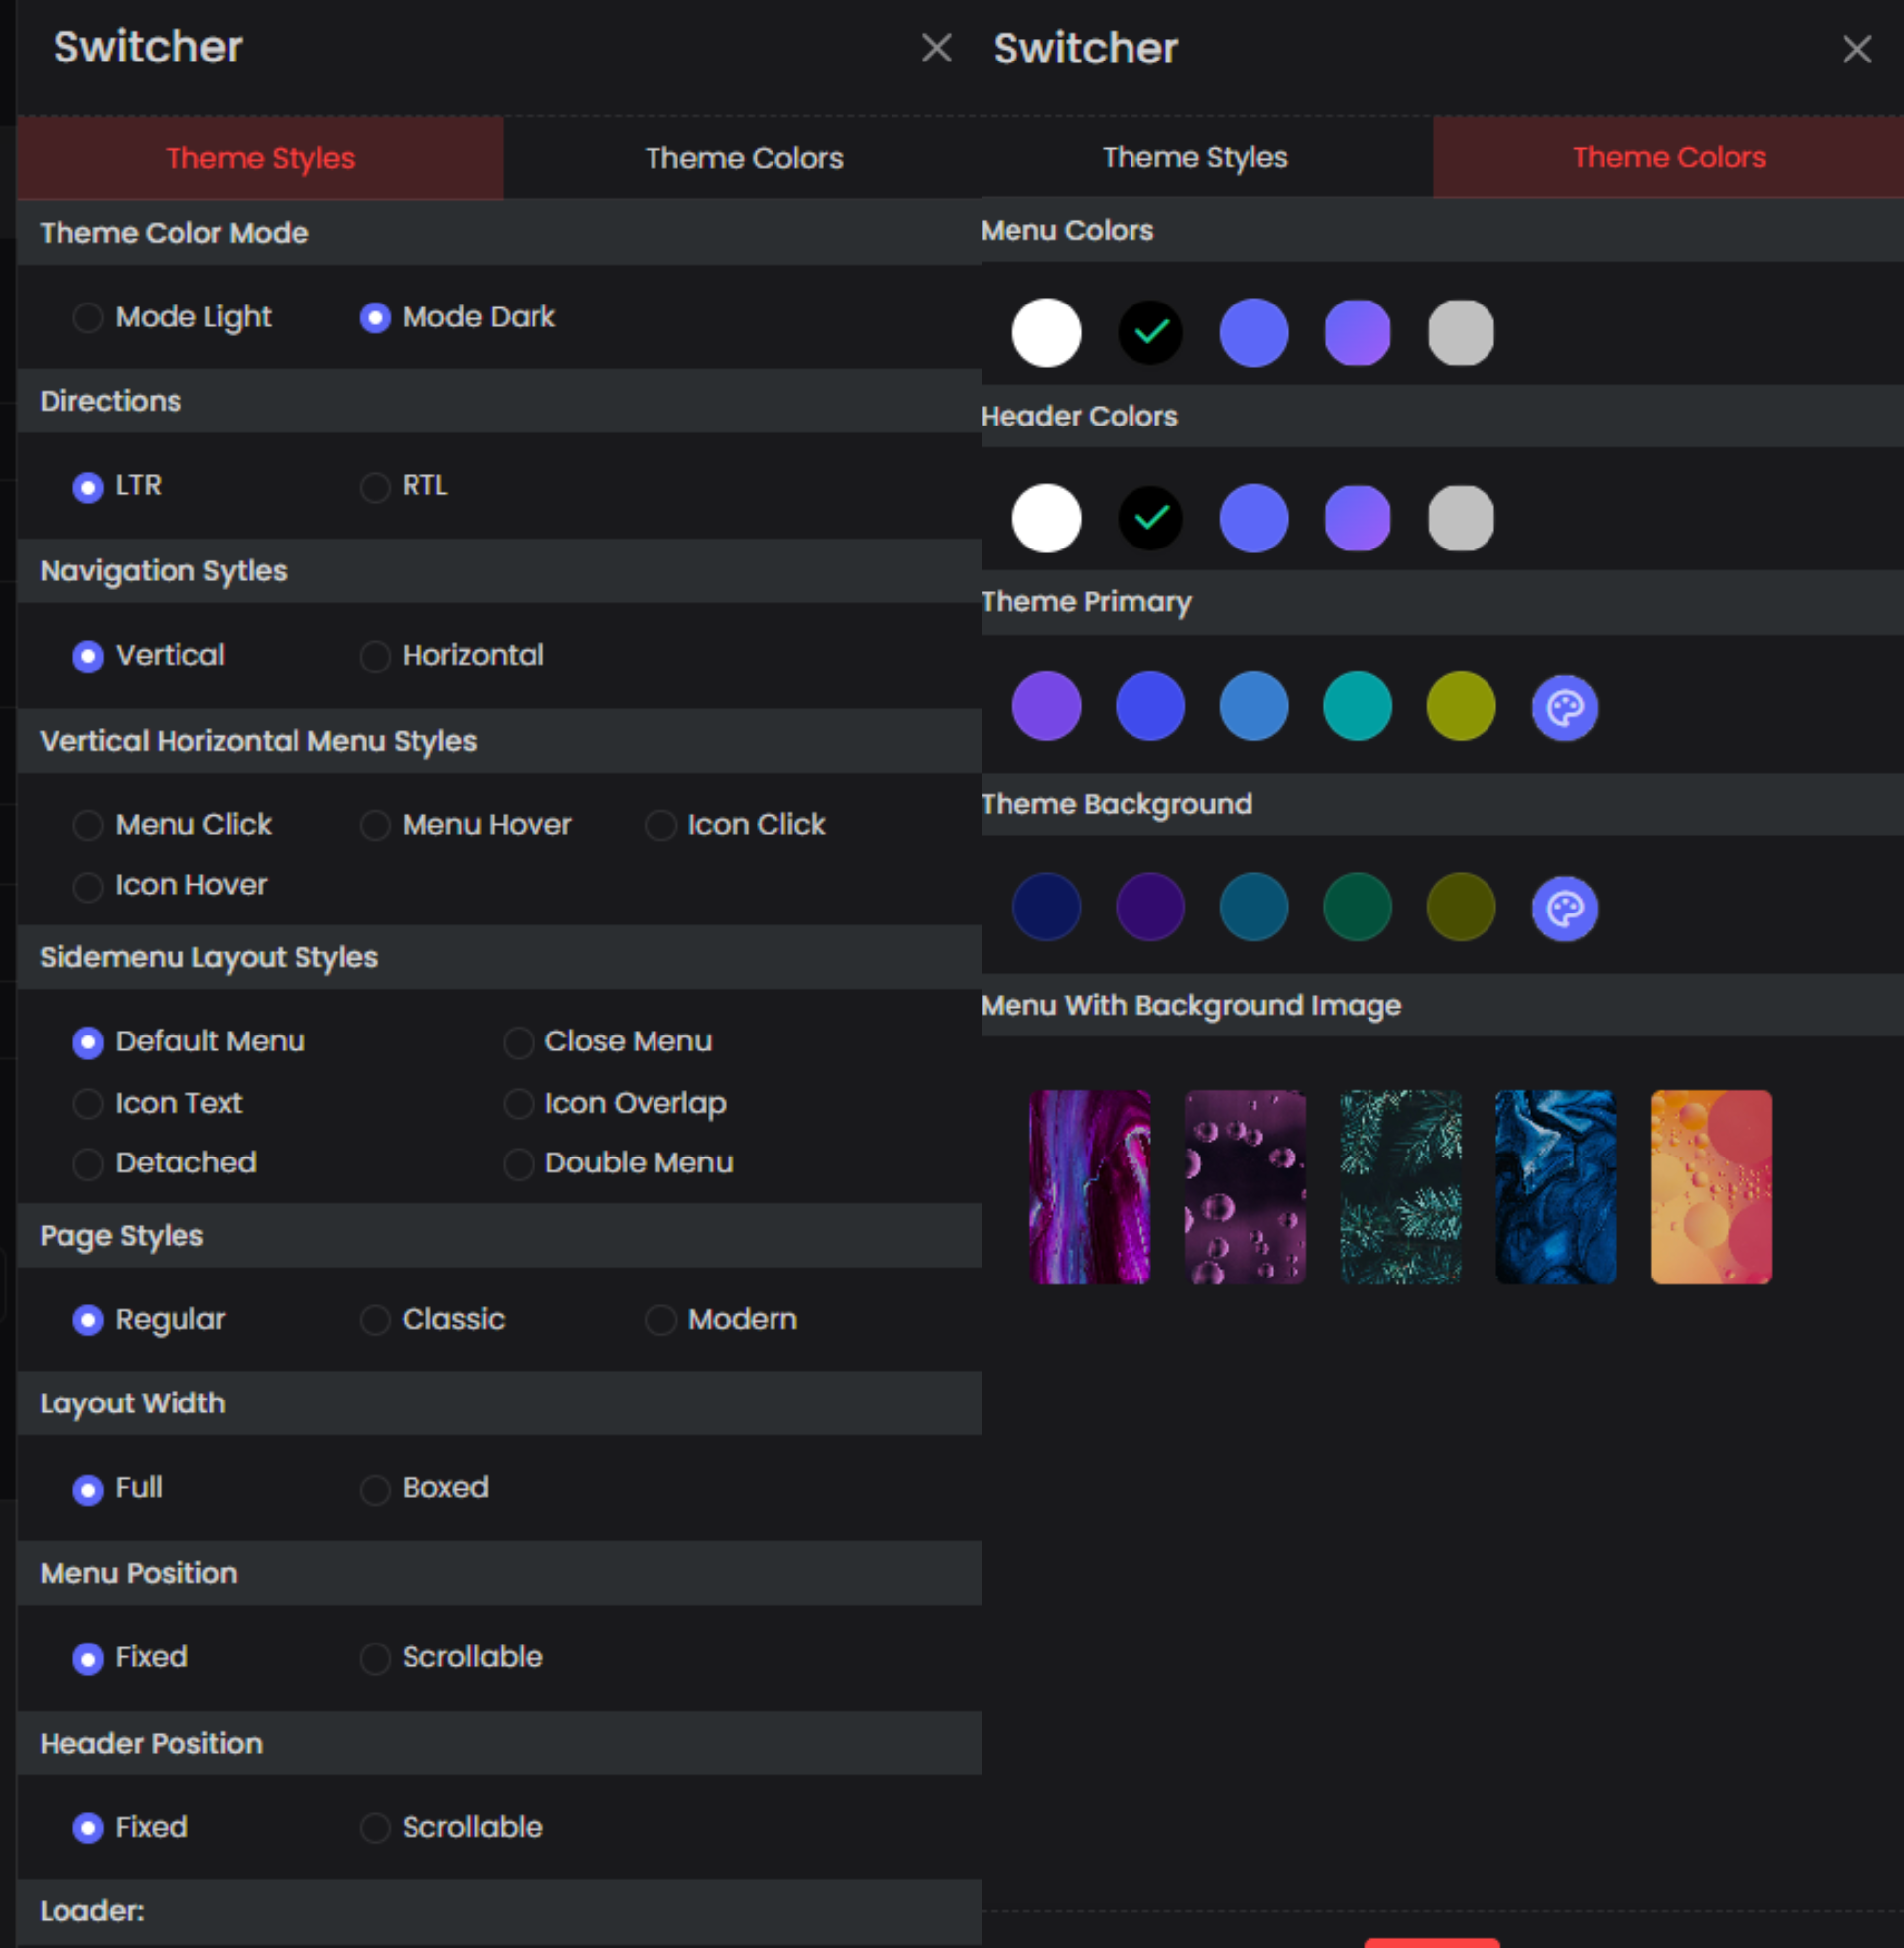1904x1948 pixels.
Task: Select Mode Light radio button
Action: tap(88, 318)
